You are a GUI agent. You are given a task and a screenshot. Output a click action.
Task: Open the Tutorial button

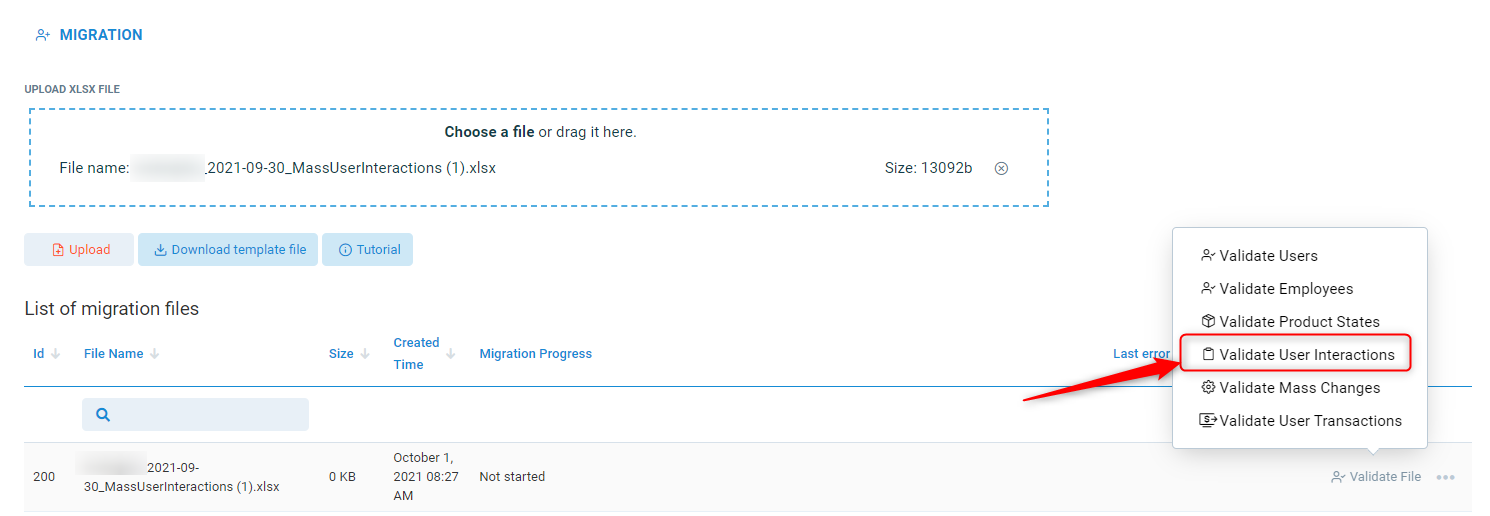coord(368,250)
